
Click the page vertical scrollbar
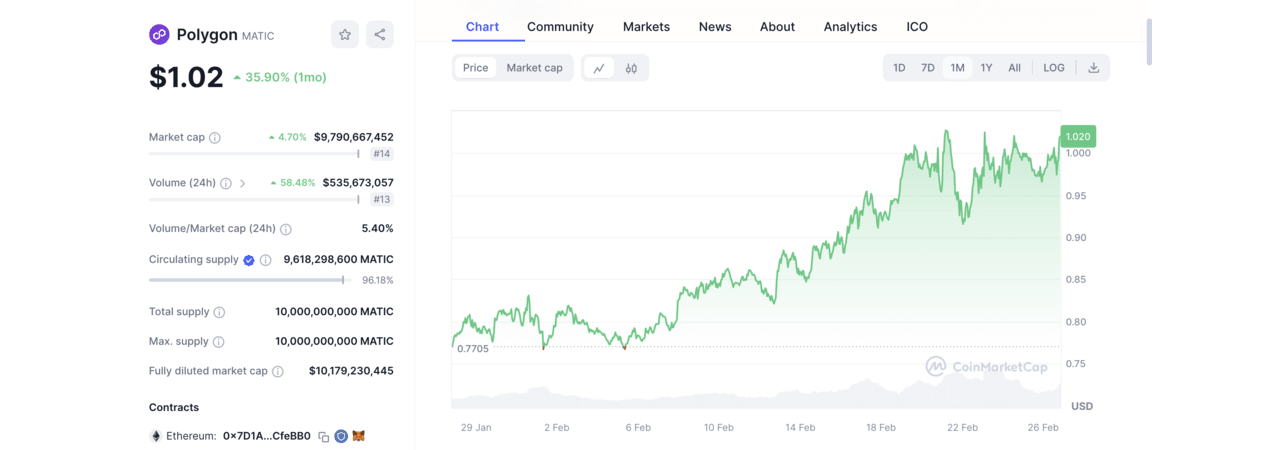(1149, 40)
